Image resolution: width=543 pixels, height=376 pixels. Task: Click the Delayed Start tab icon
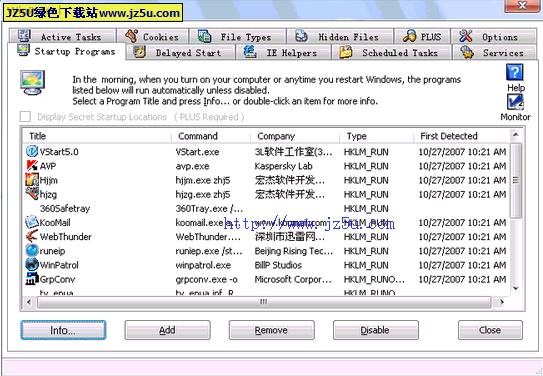(x=139, y=52)
